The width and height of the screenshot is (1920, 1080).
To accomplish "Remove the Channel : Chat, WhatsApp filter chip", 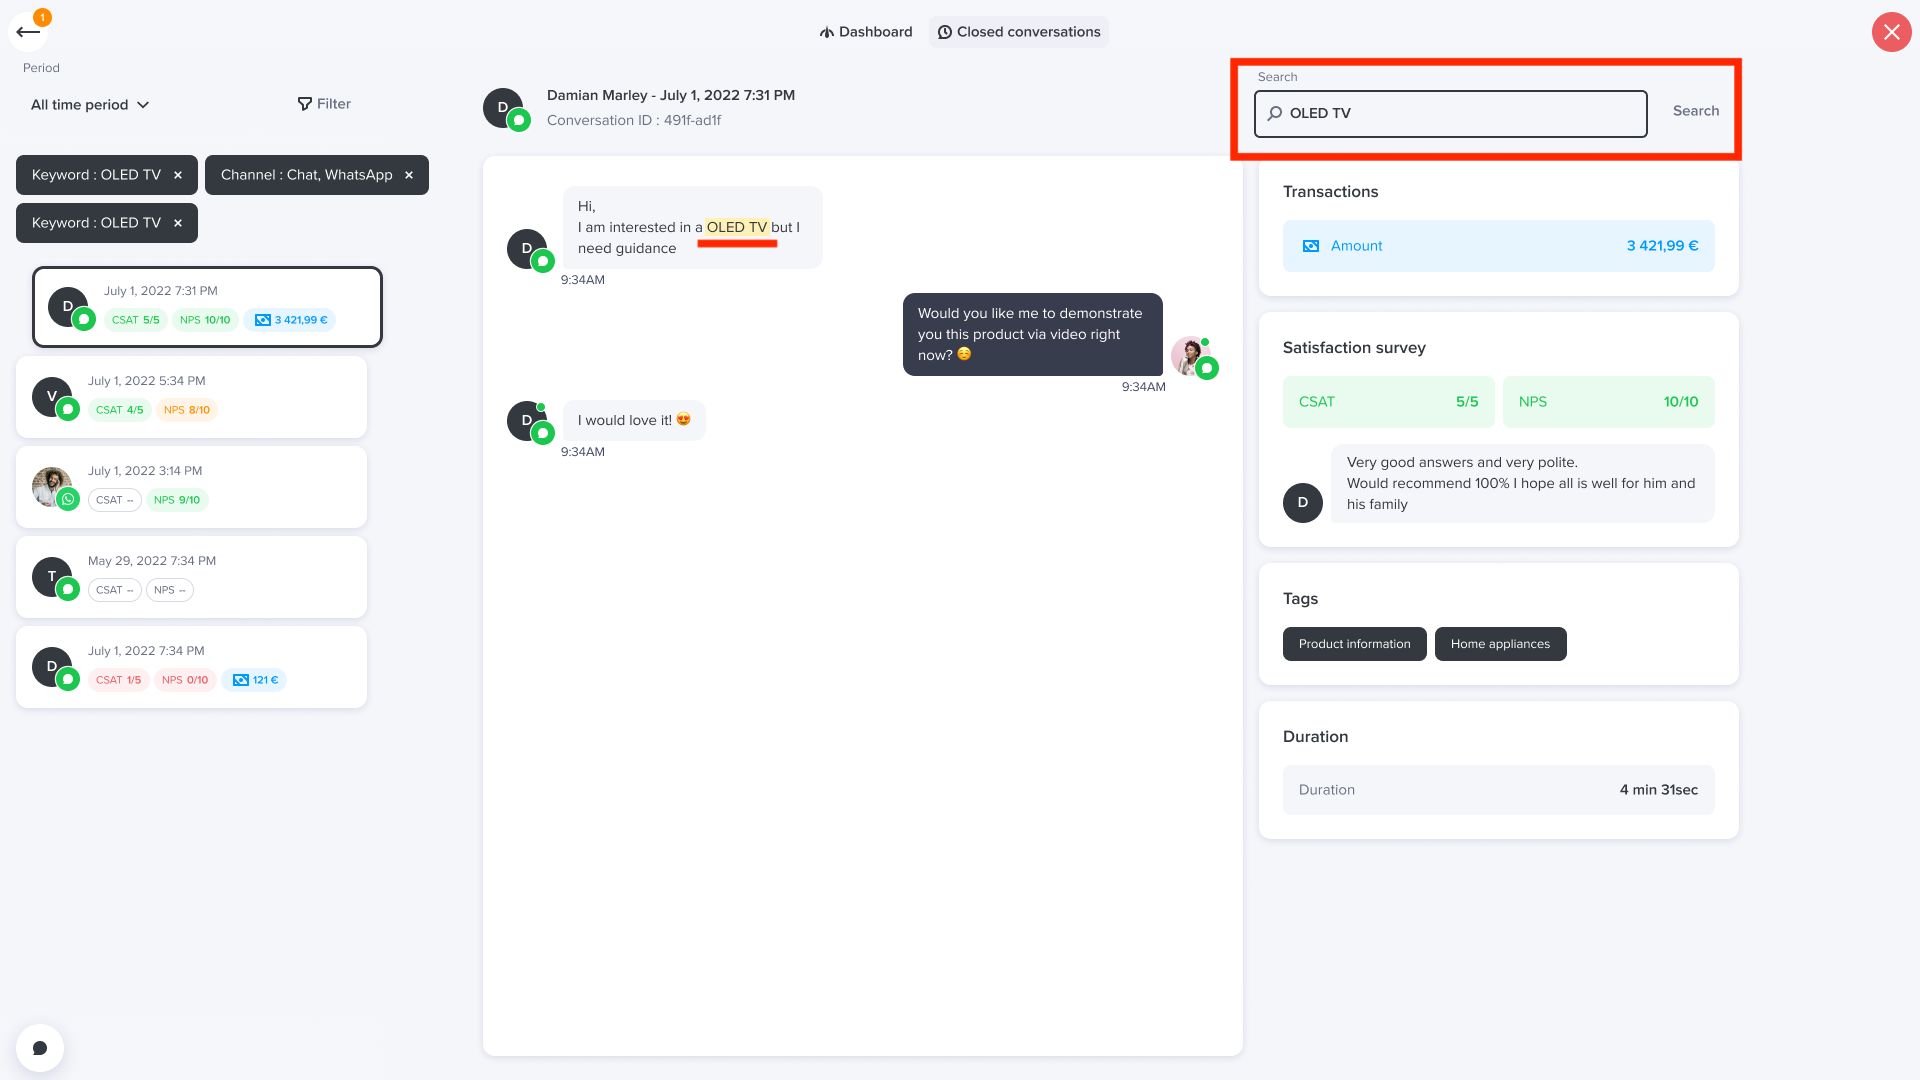I will [x=409, y=175].
